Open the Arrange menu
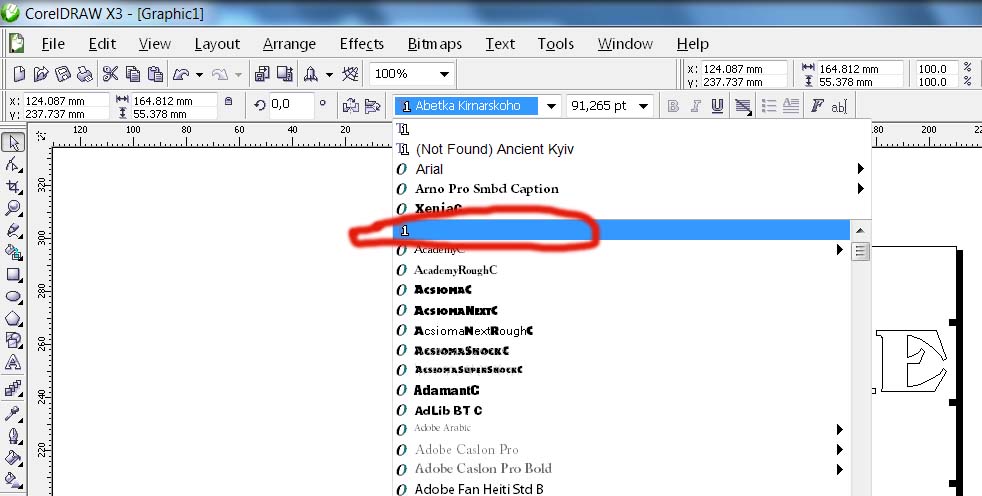Screen dimensions: 982x496 click(x=289, y=44)
